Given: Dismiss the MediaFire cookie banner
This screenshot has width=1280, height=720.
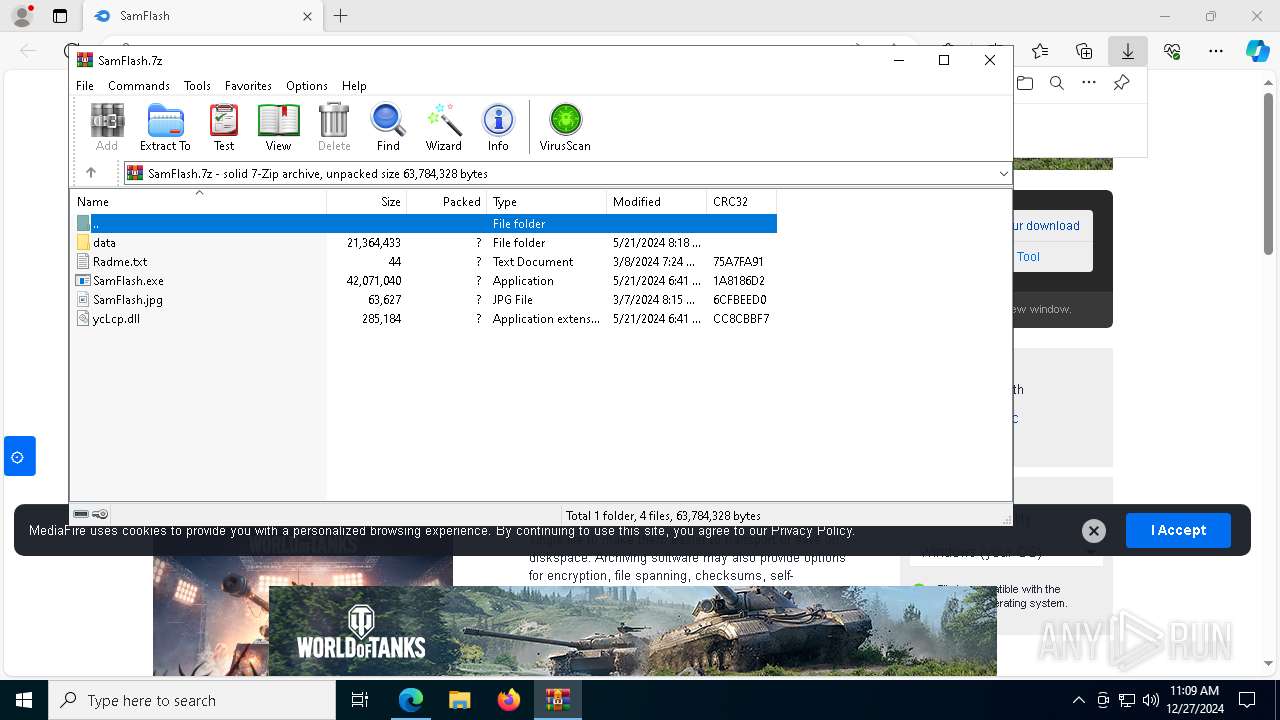Looking at the screenshot, I should [1094, 531].
